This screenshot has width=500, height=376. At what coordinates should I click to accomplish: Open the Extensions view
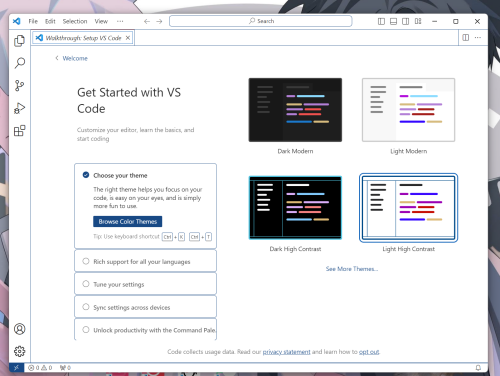pos(19,131)
